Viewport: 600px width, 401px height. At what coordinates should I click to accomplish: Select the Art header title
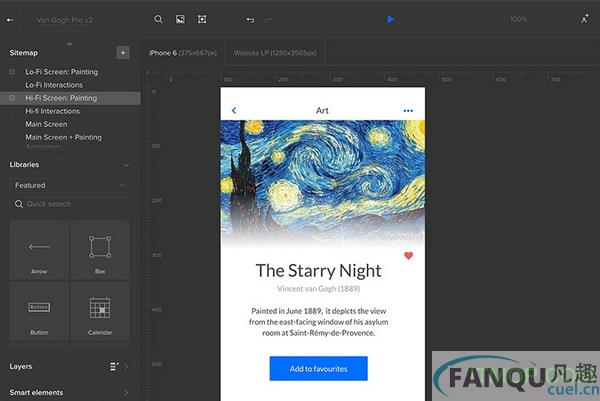coord(322,110)
